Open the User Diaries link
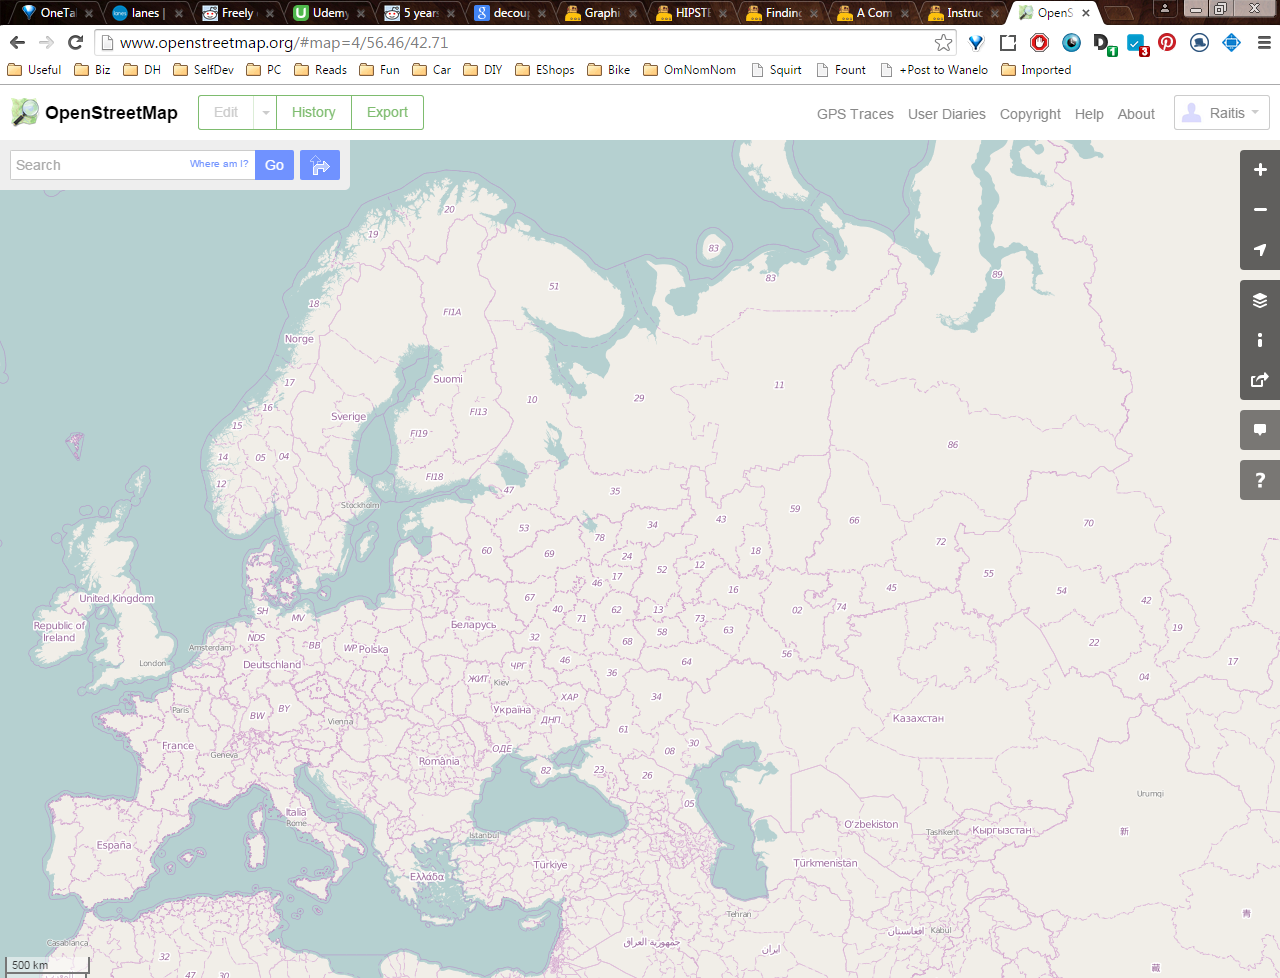The image size is (1280, 978). click(947, 114)
